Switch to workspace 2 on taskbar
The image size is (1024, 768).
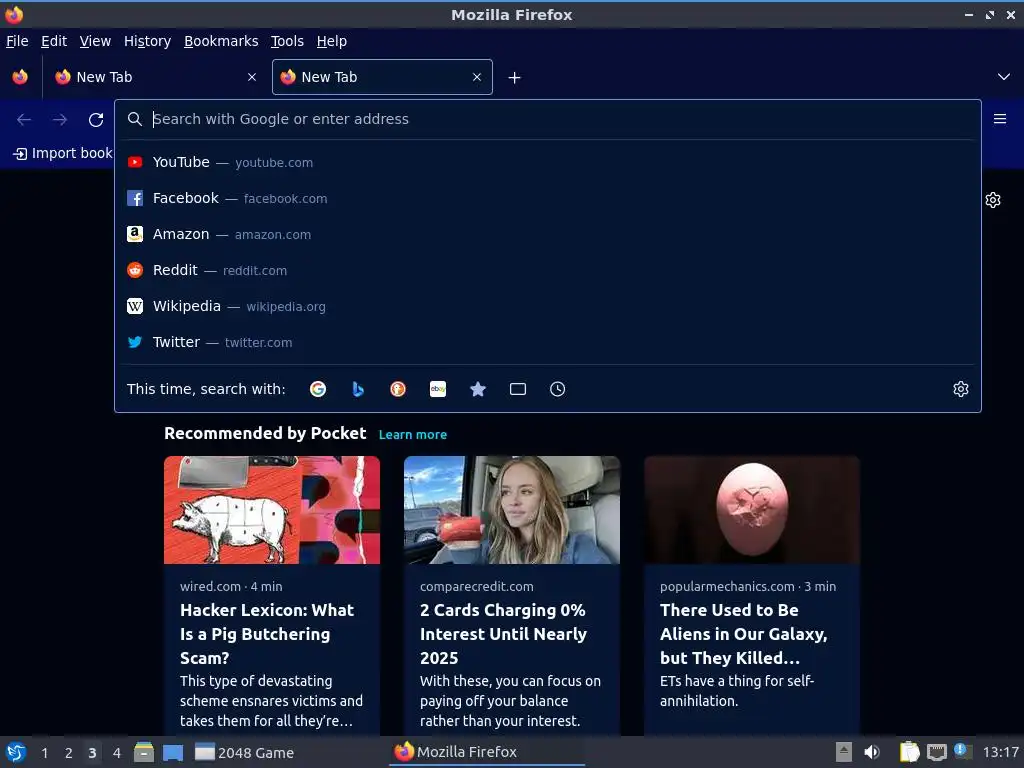click(x=69, y=753)
